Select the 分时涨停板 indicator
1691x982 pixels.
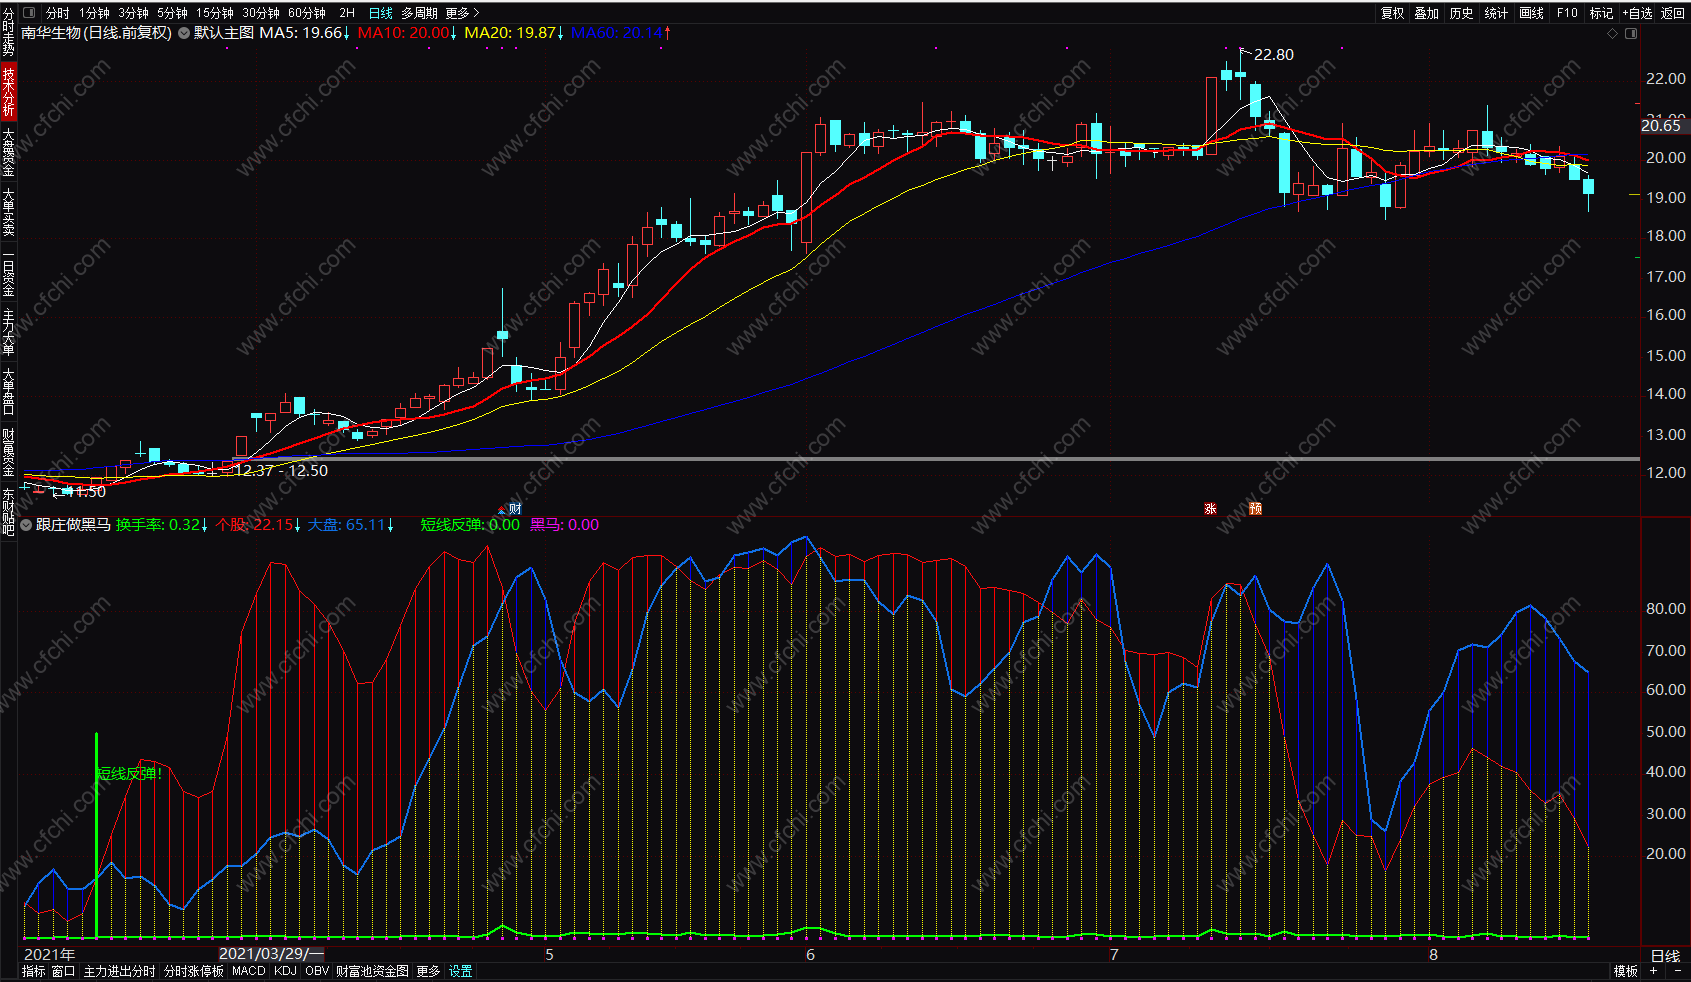coord(194,971)
